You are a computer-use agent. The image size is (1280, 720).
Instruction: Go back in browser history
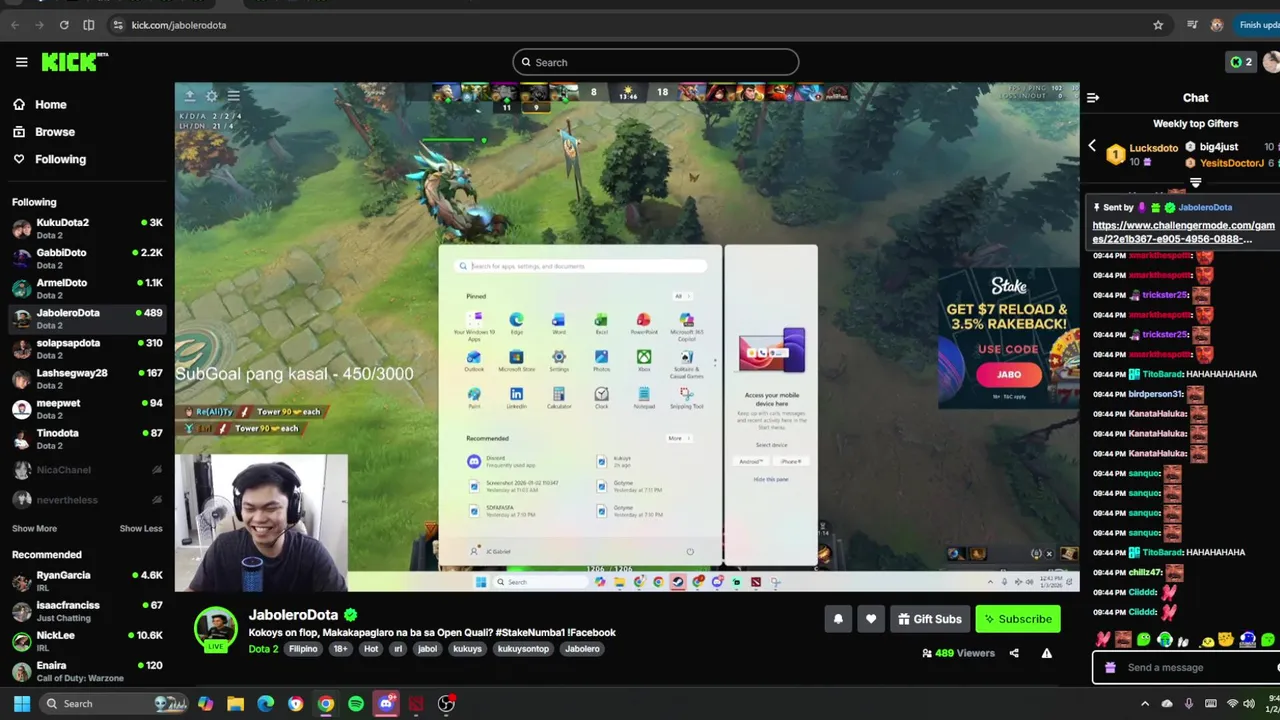(14, 25)
